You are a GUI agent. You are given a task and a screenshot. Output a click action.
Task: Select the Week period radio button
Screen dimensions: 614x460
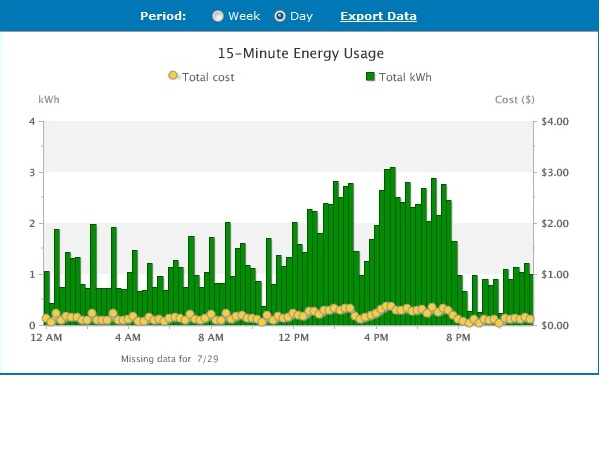point(218,16)
